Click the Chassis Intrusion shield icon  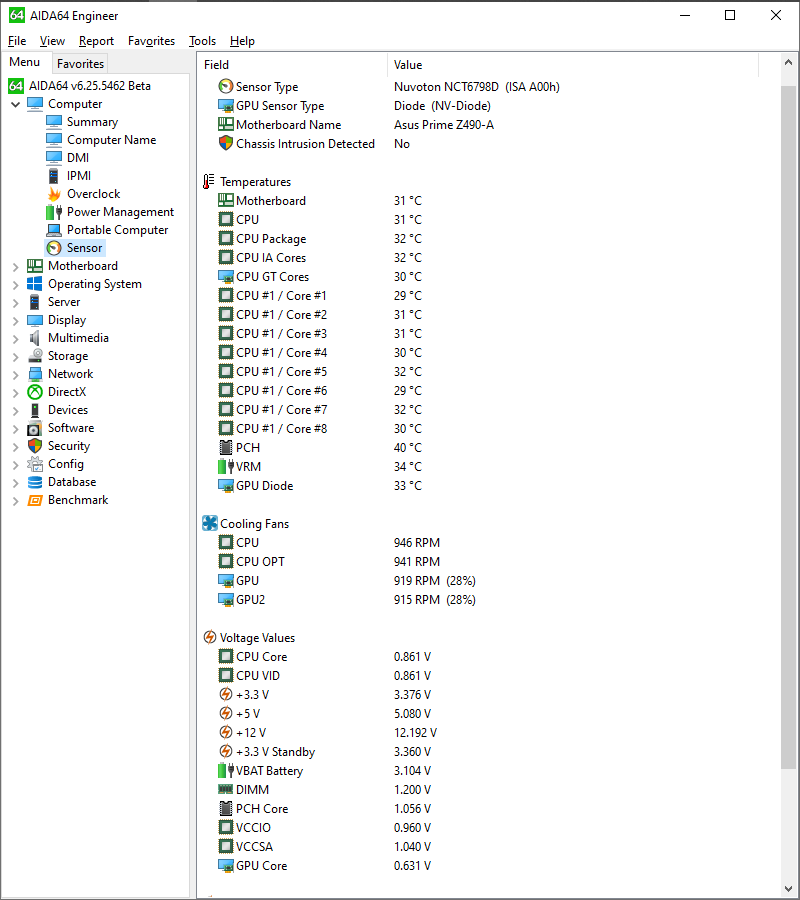(x=226, y=143)
